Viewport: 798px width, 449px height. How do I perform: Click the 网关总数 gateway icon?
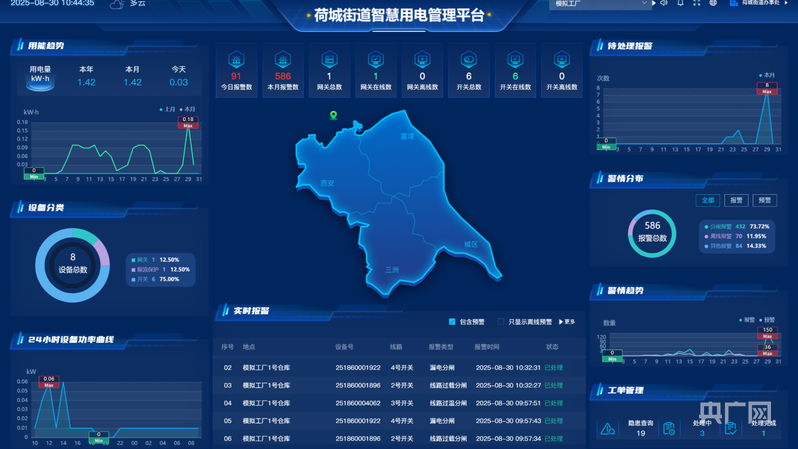pos(329,60)
